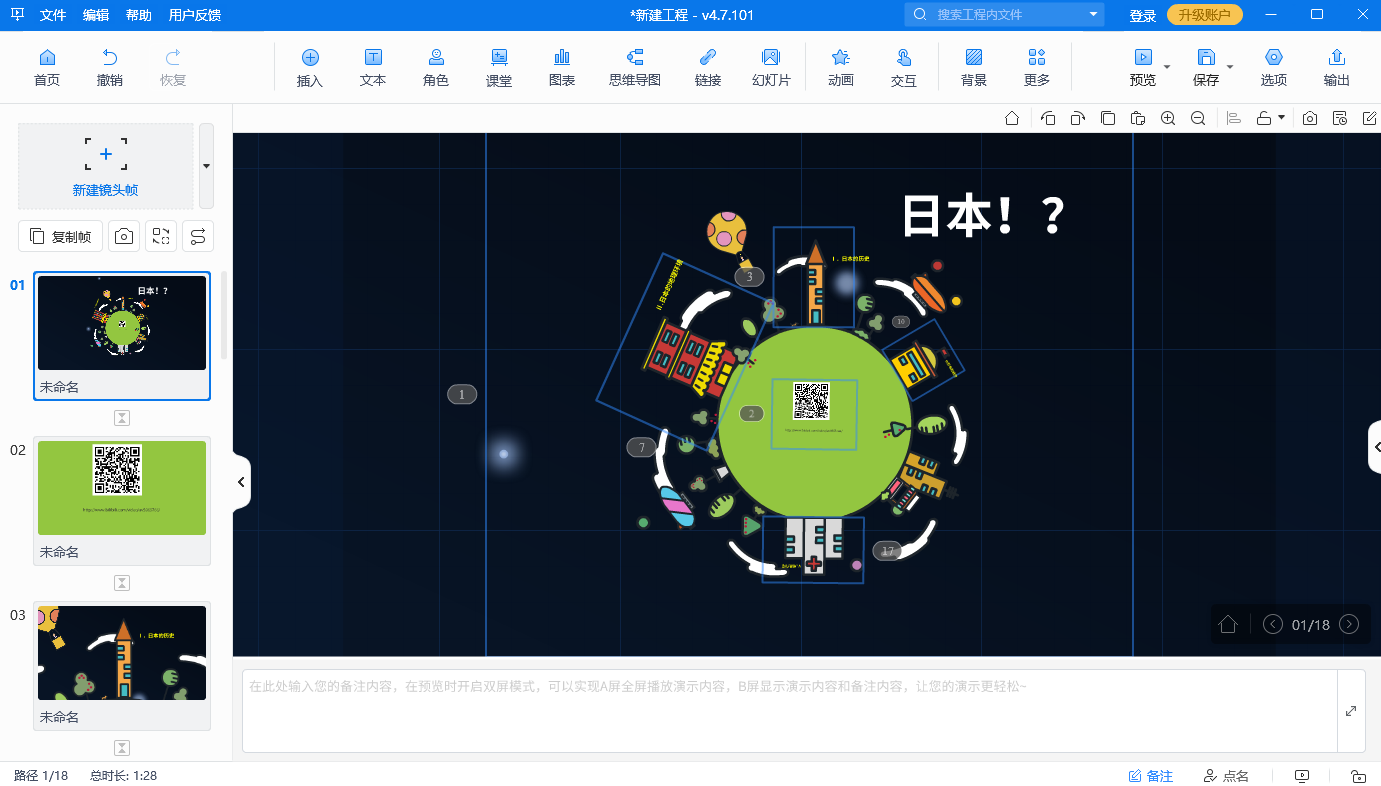
Task: Open 点名 roll call in status bar
Action: pyautogui.click(x=1226, y=776)
